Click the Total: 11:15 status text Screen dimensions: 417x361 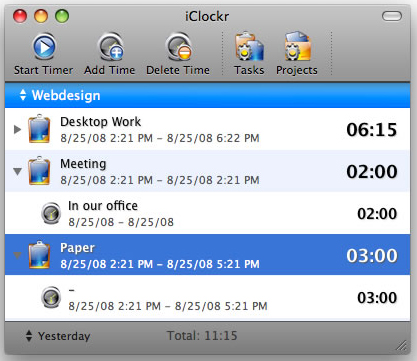202,336
